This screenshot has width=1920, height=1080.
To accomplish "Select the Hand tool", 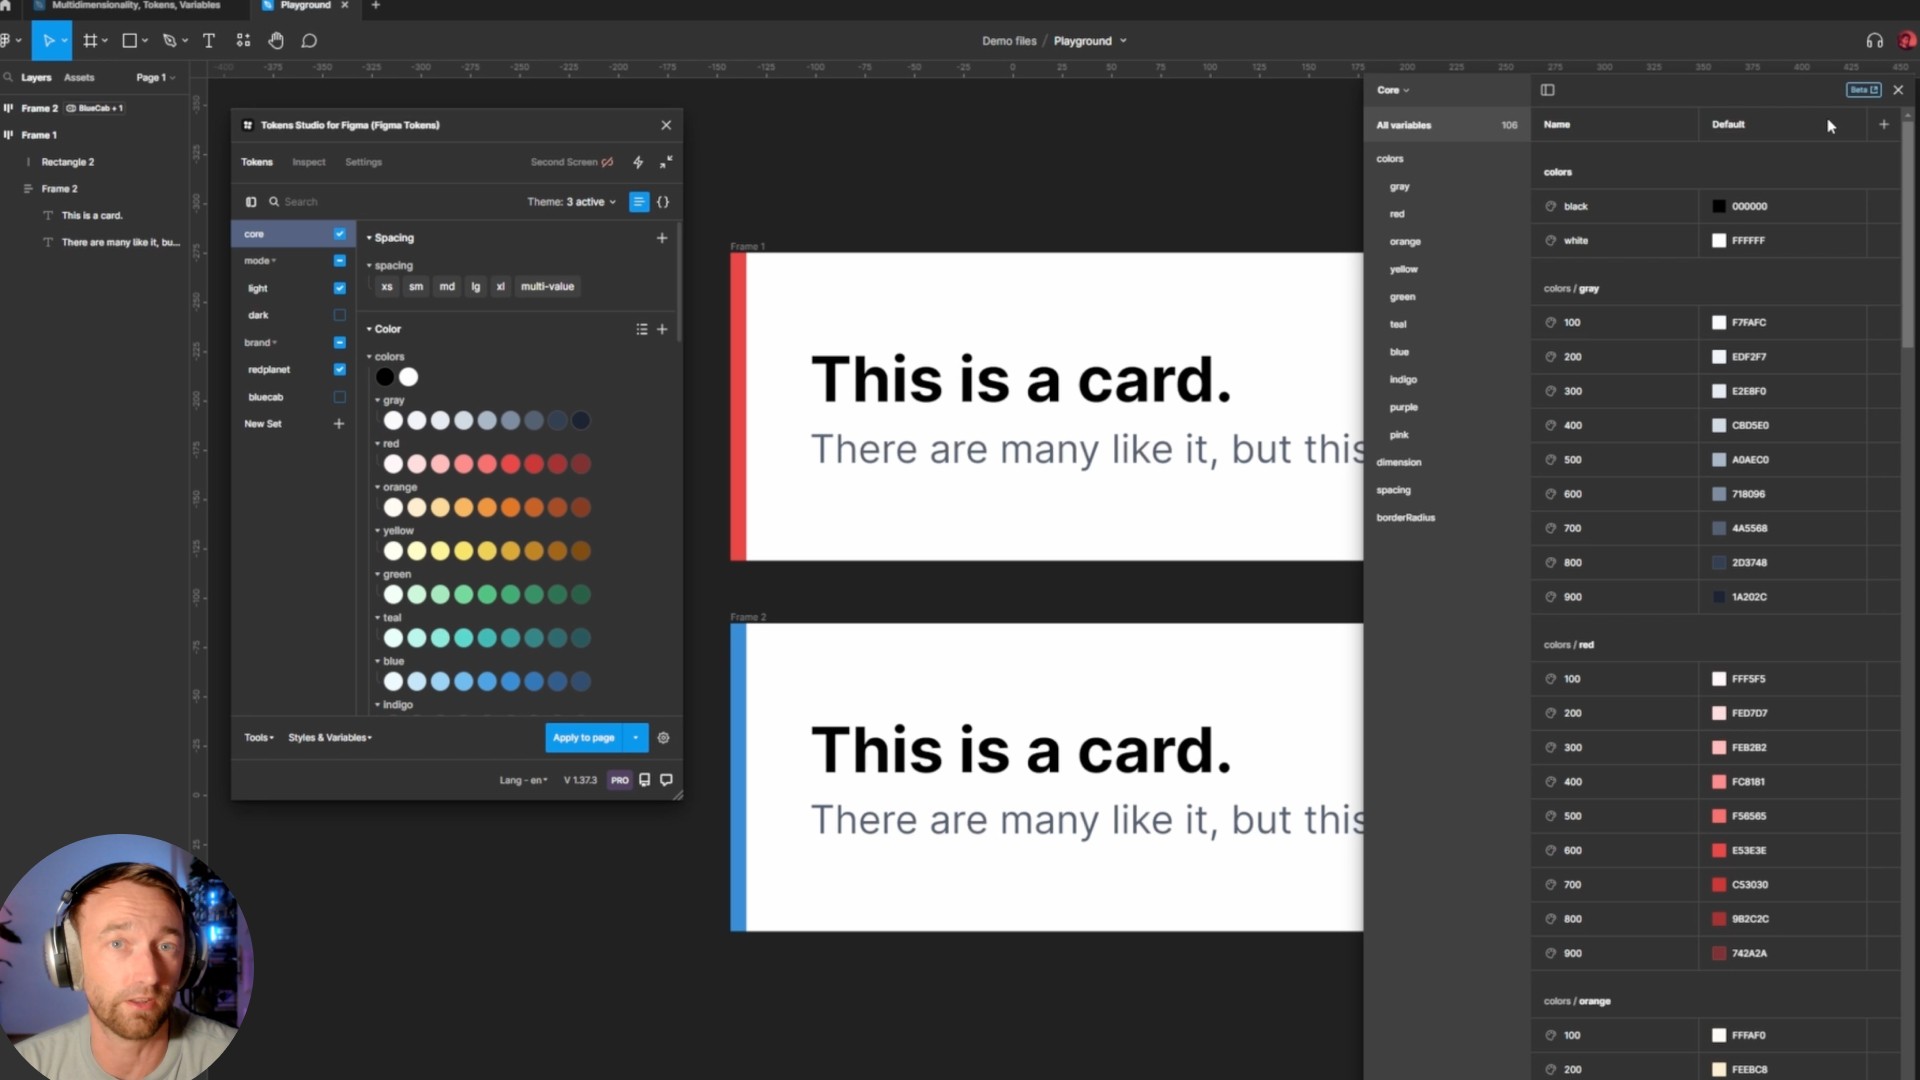I will click(276, 41).
